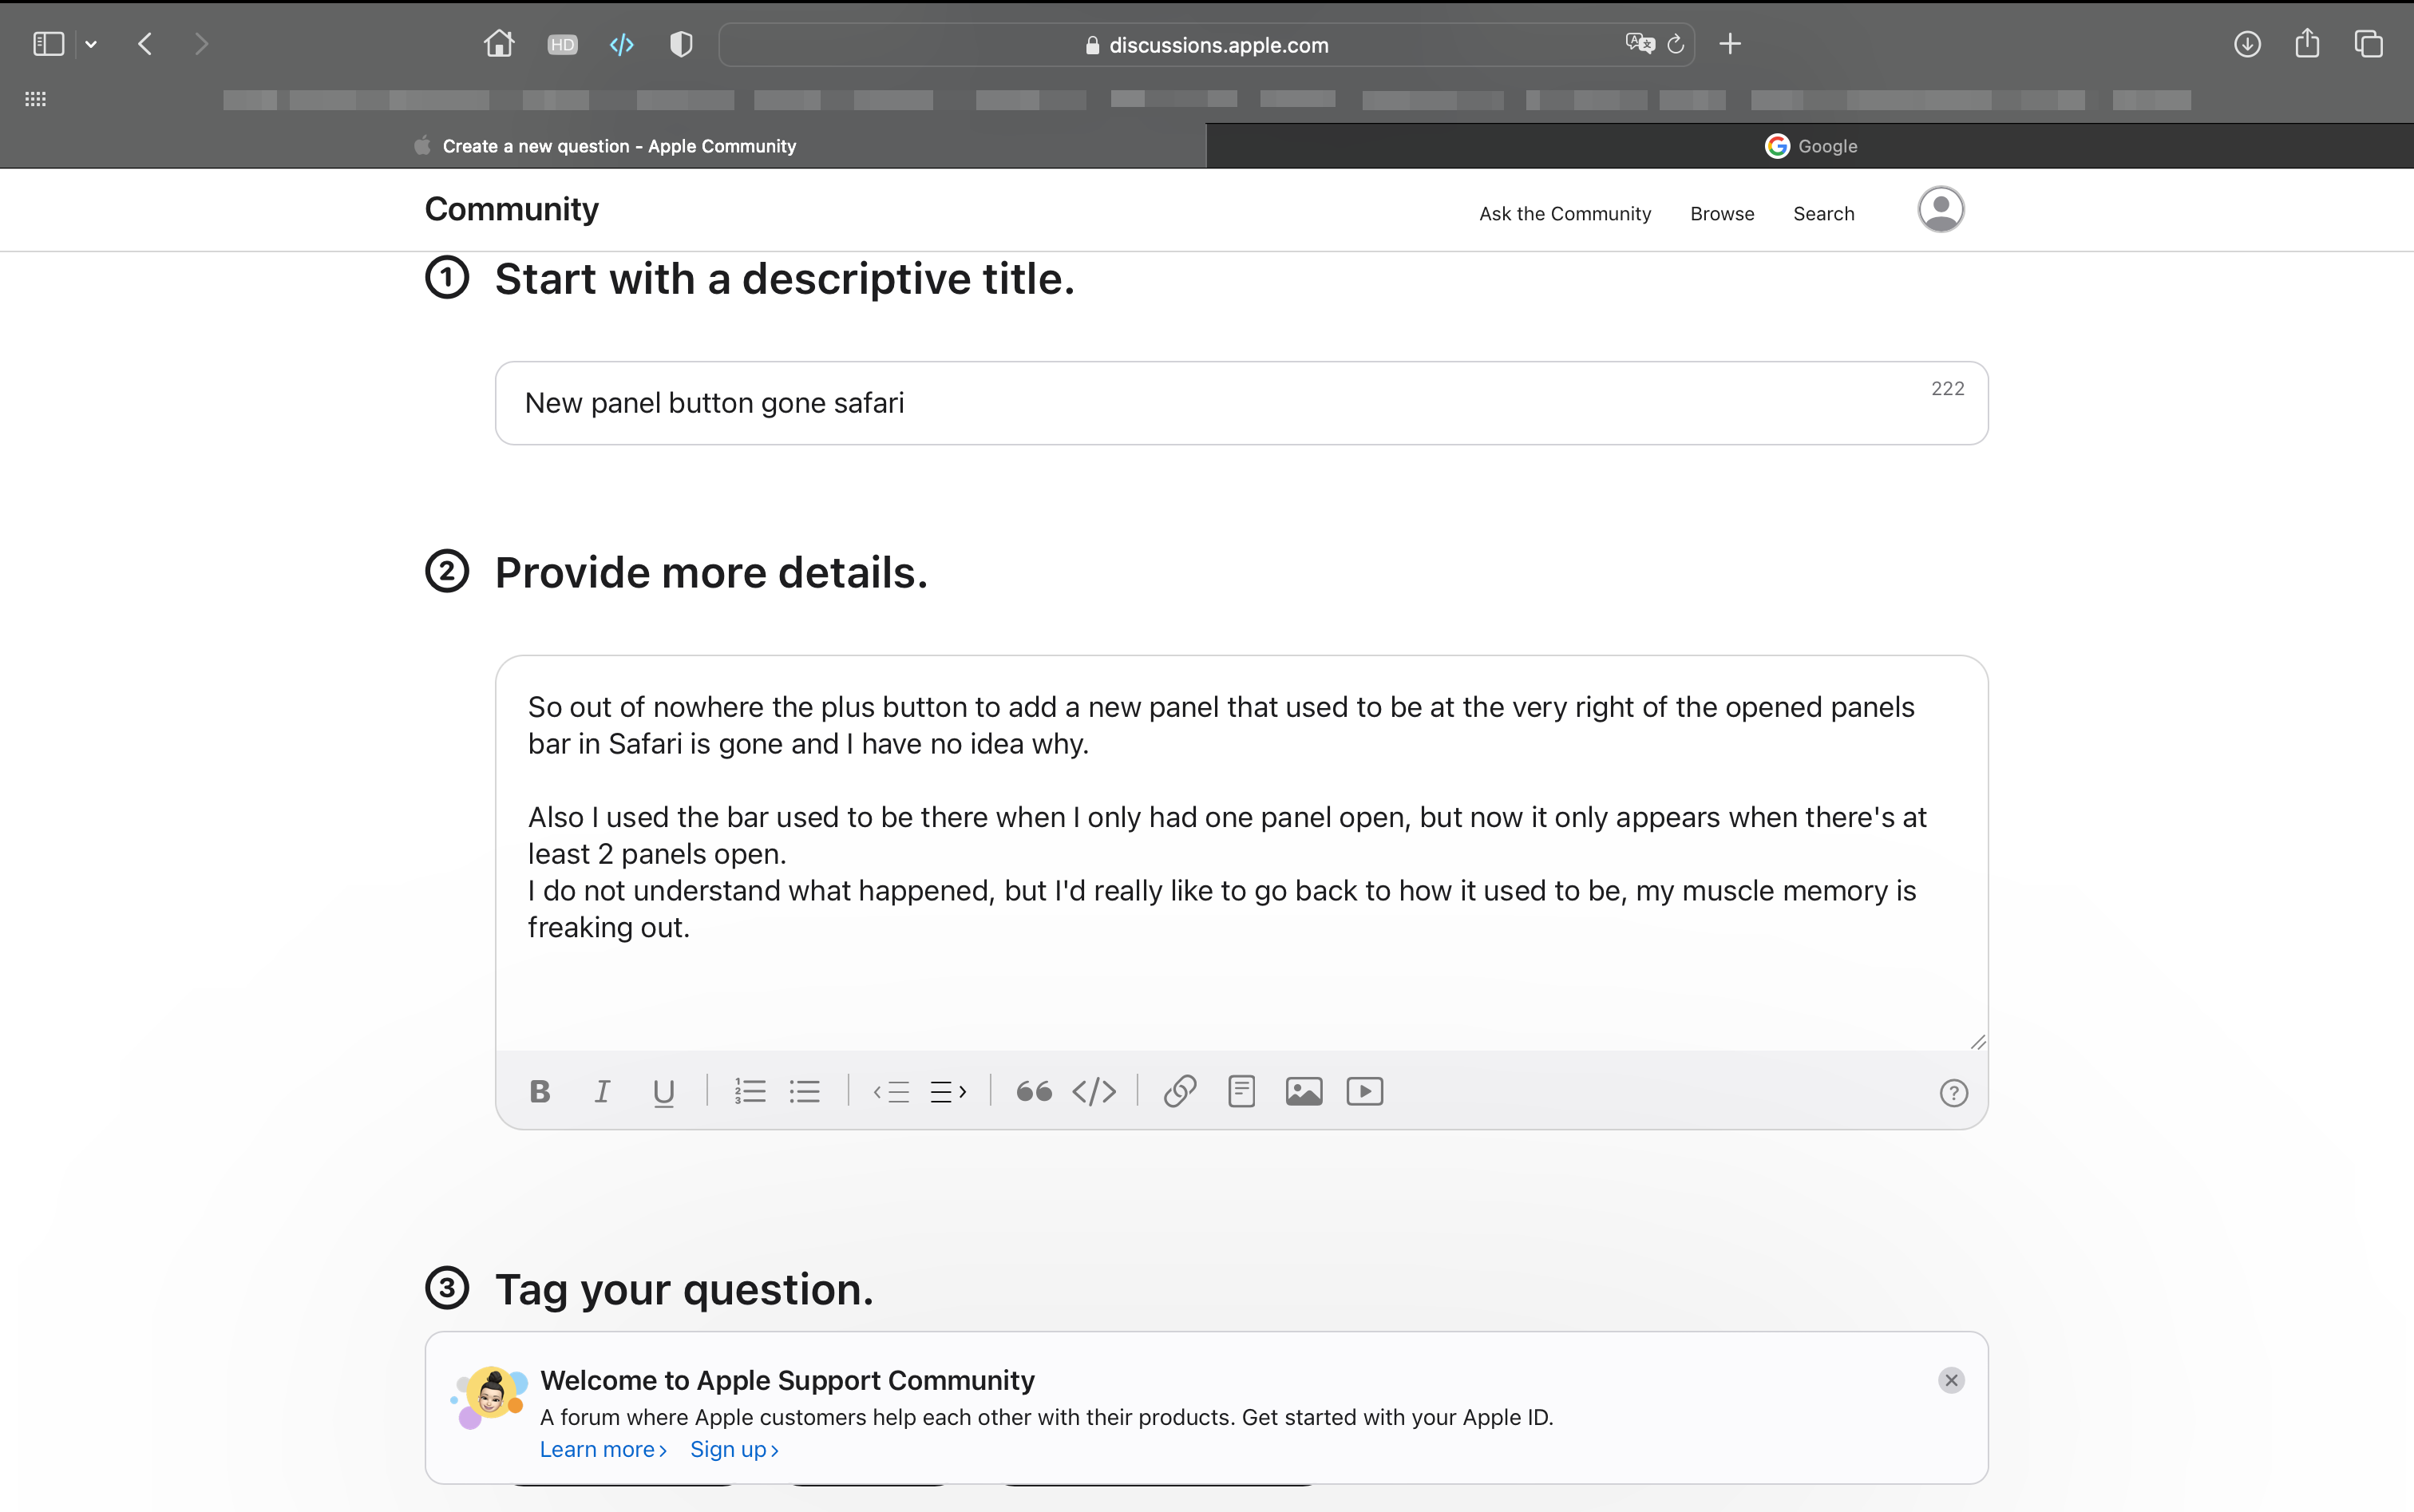The width and height of the screenshot is (2414, 1512).
Task: Dismiss the Welcome to Apple Support banner
Action: 1951,1380
